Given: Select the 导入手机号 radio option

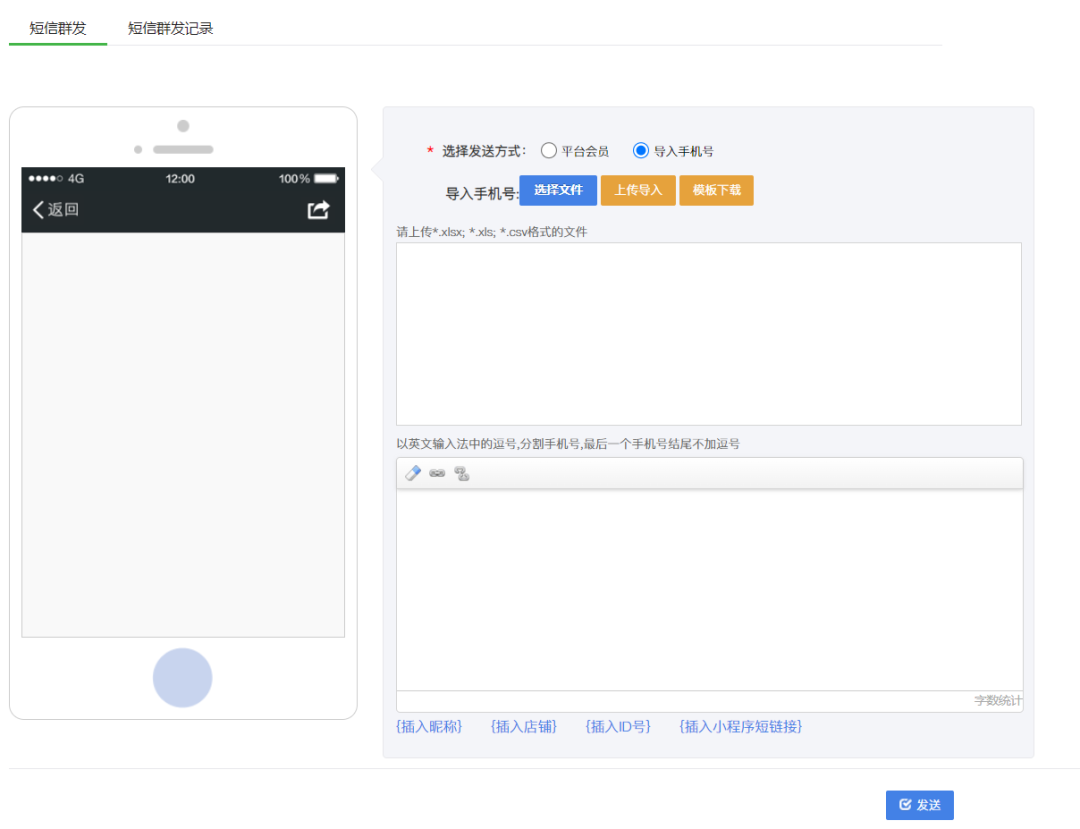Looking at the screenshot, I should 641,151.
